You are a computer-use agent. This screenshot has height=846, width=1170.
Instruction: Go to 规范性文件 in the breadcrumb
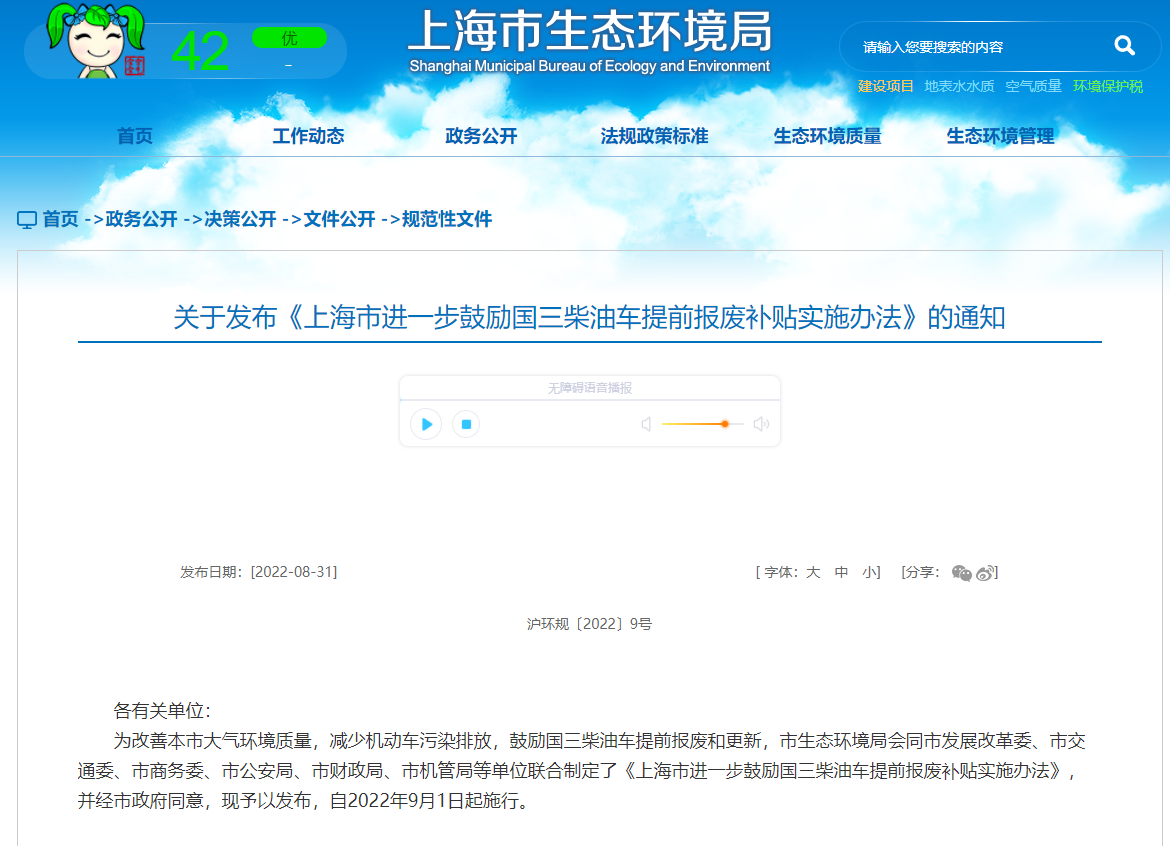pos(447,219)
